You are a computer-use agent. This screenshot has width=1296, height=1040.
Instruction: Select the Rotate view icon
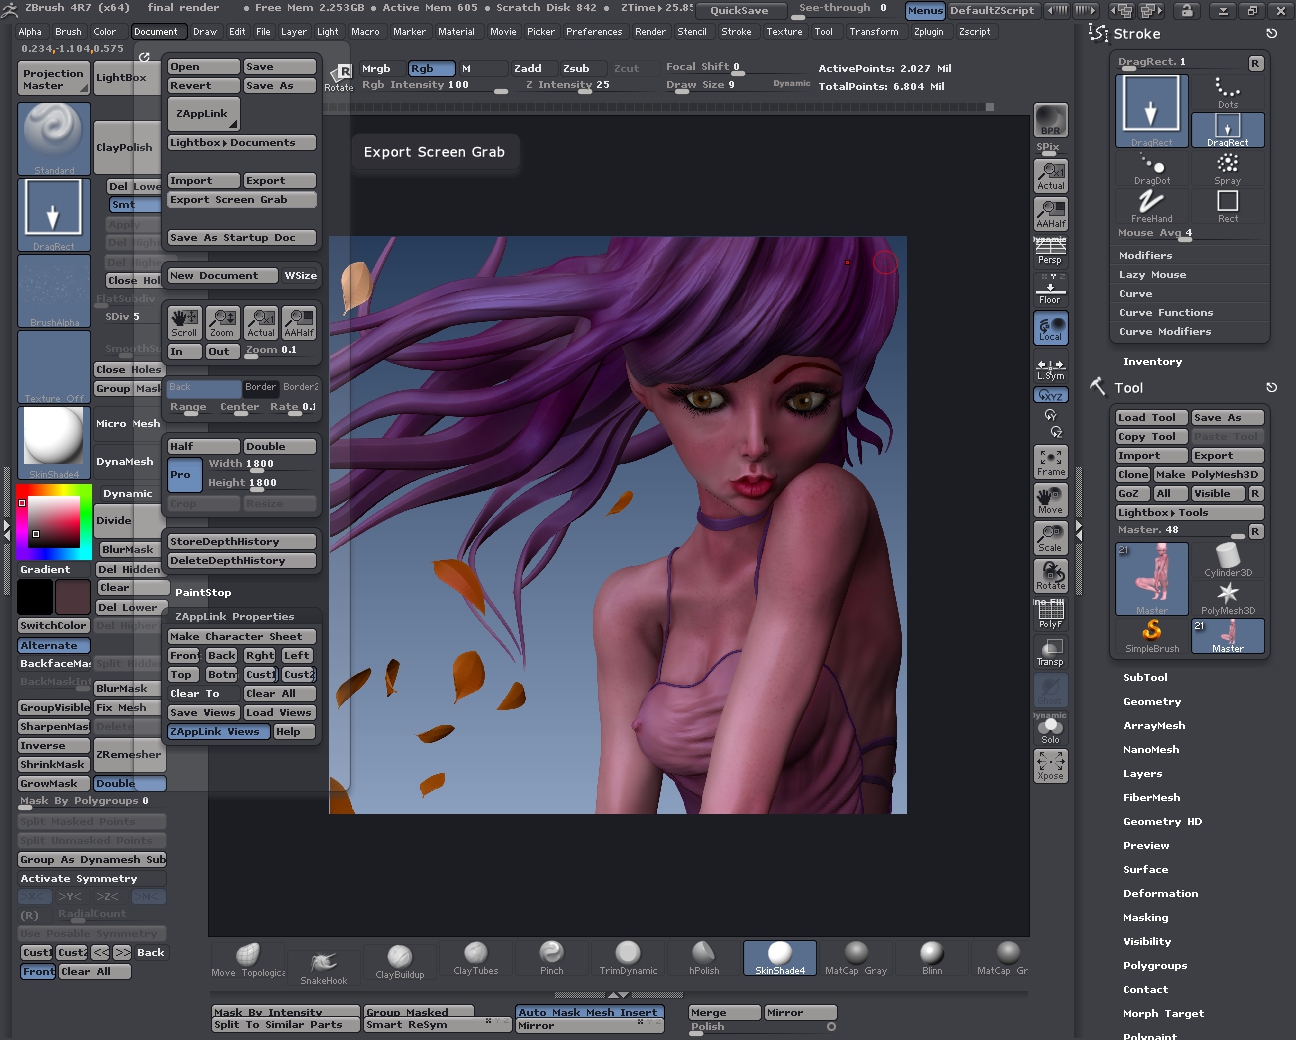click(x=1050, y=576)
